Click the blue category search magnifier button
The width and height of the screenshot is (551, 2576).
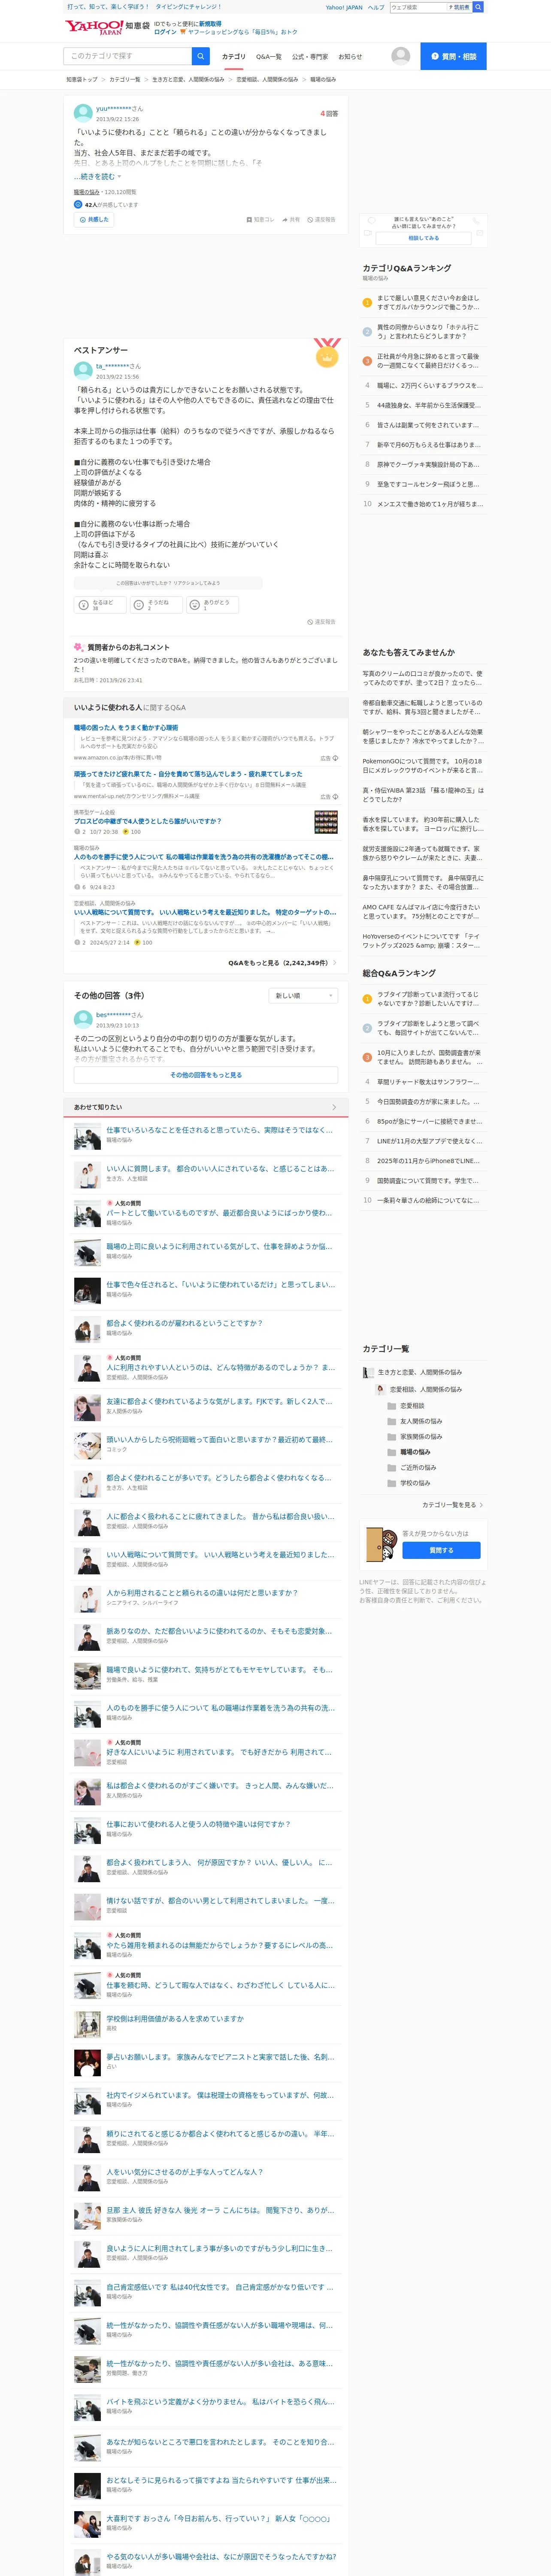[200, 56]
